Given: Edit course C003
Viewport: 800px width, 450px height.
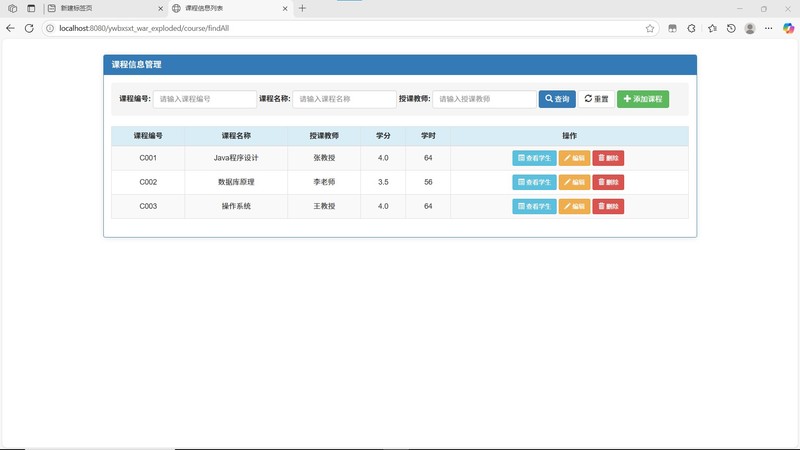Looking at the screenshot, I should click(x=574, y=206).
